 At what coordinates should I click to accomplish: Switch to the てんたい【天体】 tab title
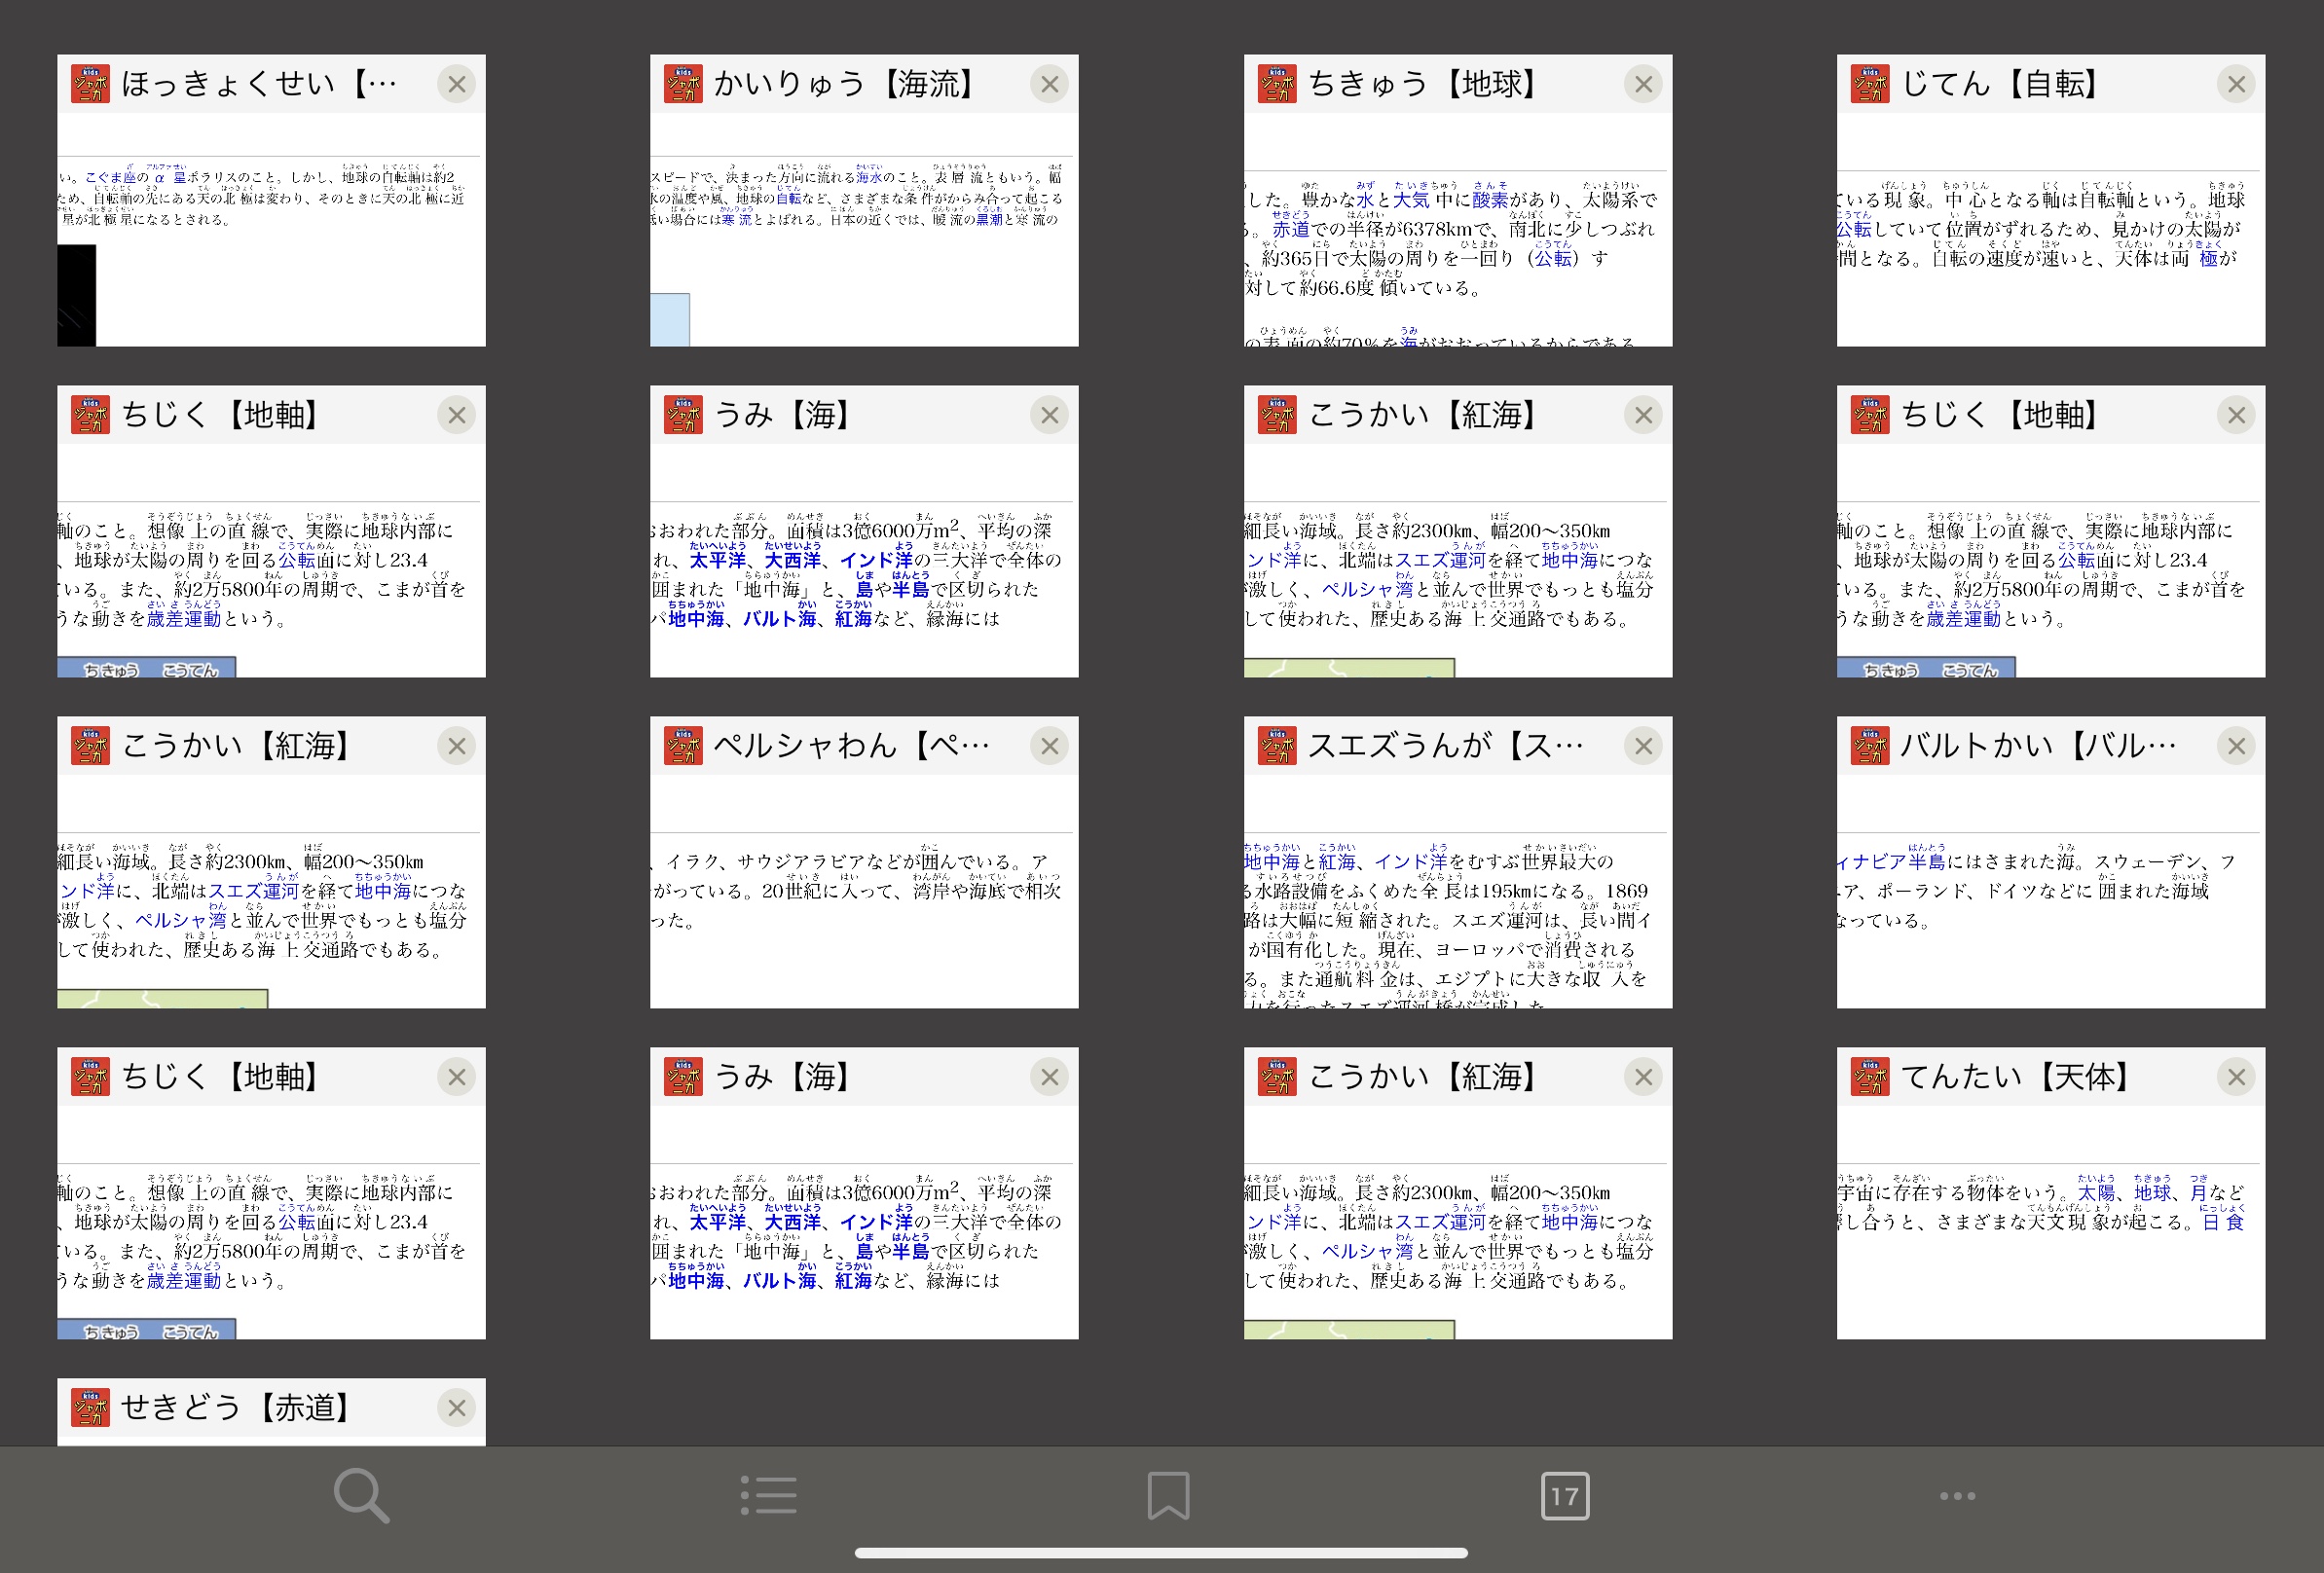coord(2016,1077)
